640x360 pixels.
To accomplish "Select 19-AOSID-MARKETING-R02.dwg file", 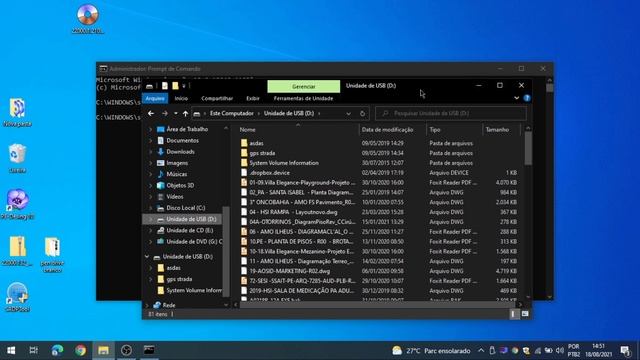I will coord(289,271).
